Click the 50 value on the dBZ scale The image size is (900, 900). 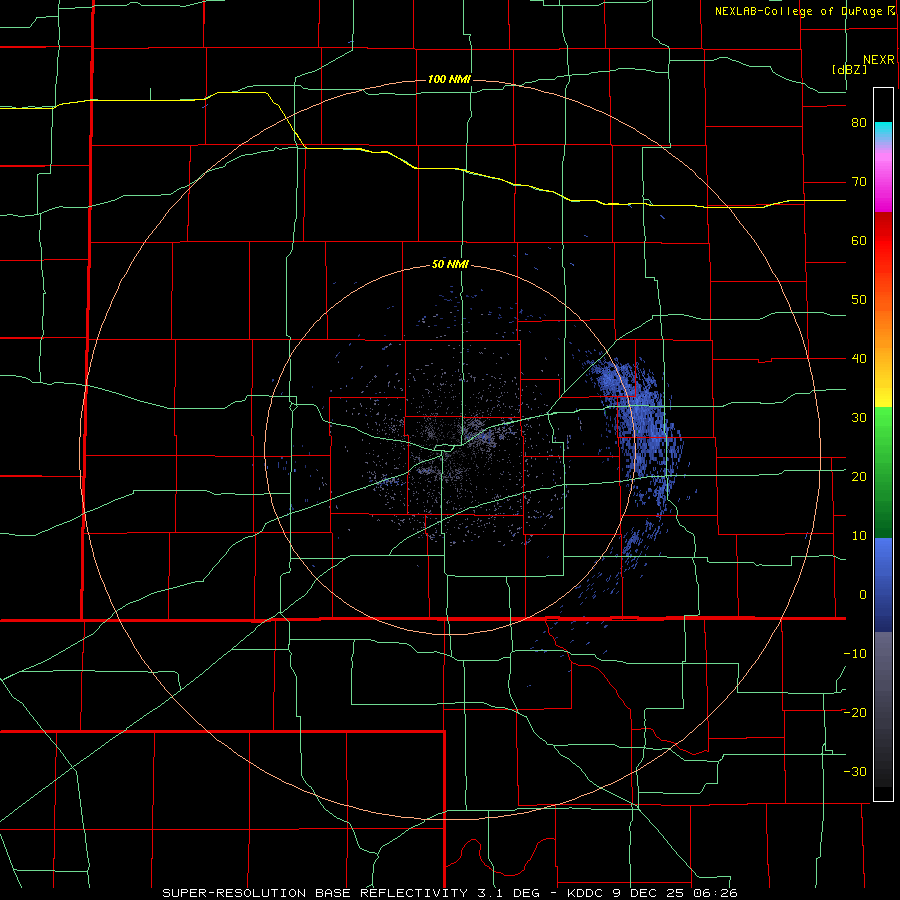[x=859, y=300]
